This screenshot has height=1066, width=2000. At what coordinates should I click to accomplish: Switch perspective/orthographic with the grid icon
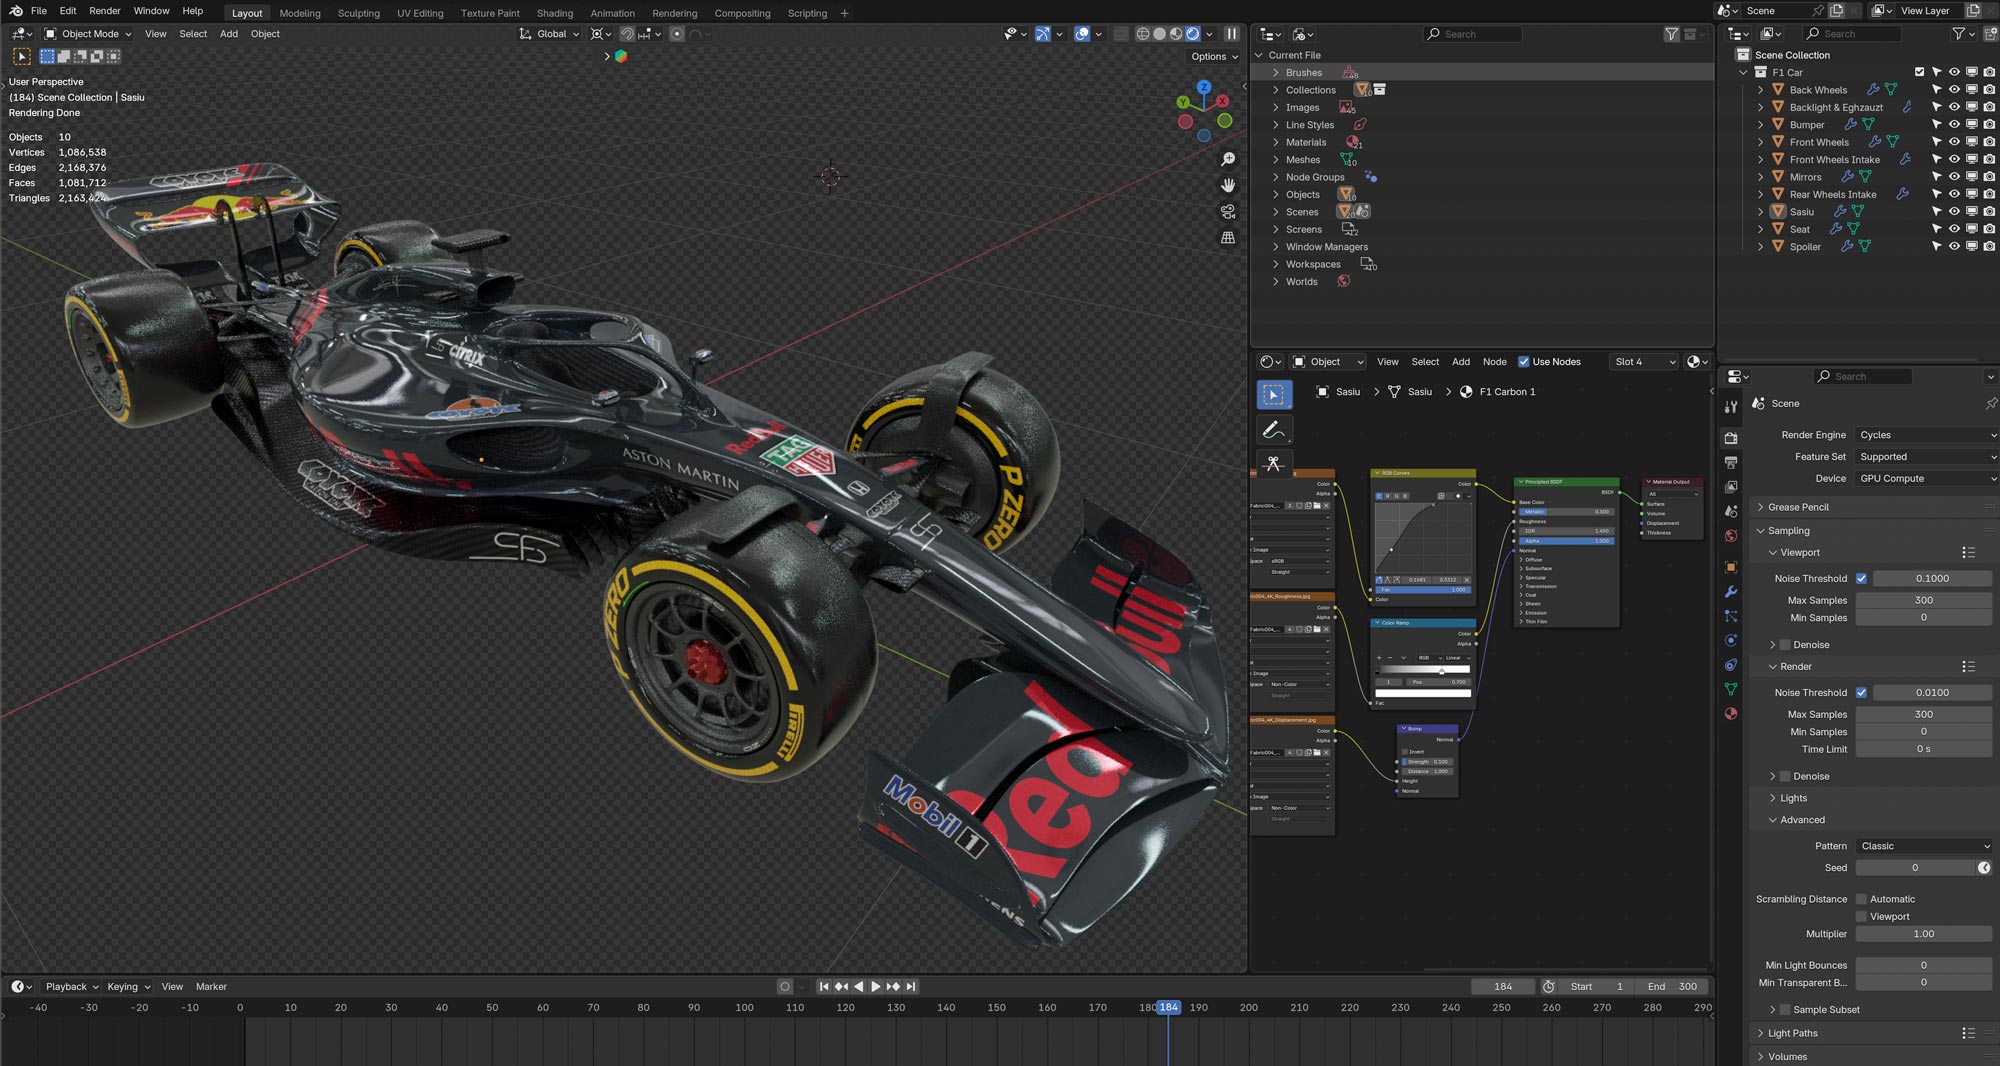1228,238
